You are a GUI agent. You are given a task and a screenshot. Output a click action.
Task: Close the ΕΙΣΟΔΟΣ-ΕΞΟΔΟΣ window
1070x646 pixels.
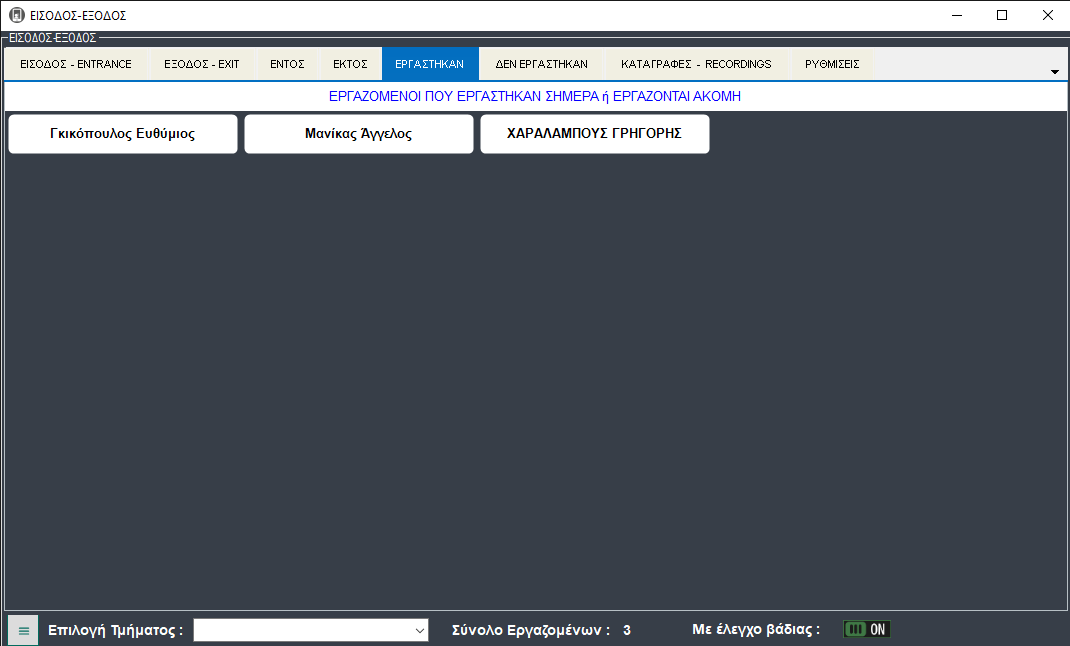[x=1047, y=15]
